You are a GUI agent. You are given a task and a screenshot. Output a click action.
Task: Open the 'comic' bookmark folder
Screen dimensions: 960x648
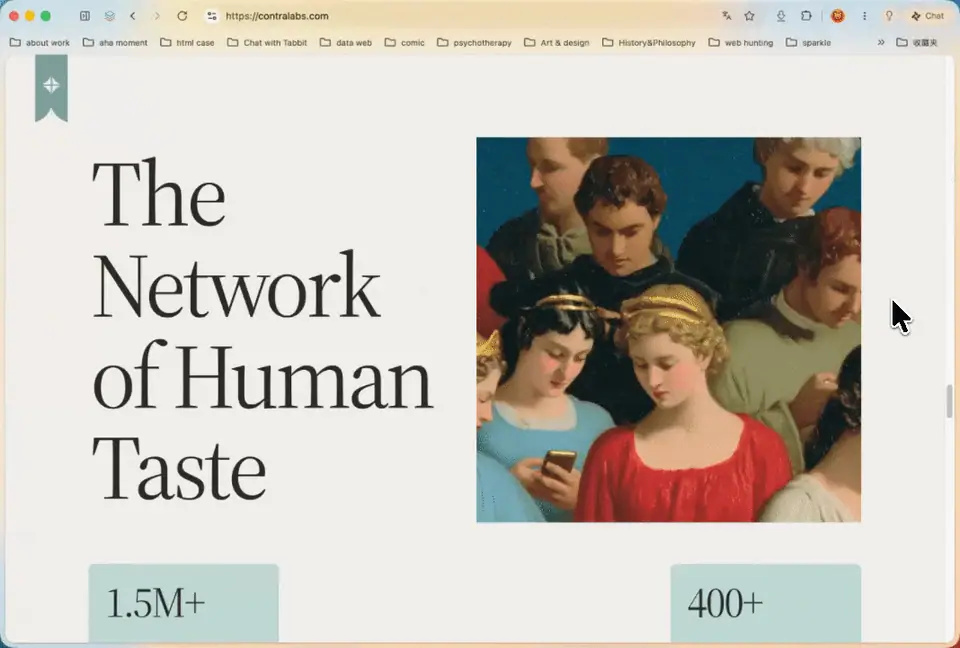[405, 42]
